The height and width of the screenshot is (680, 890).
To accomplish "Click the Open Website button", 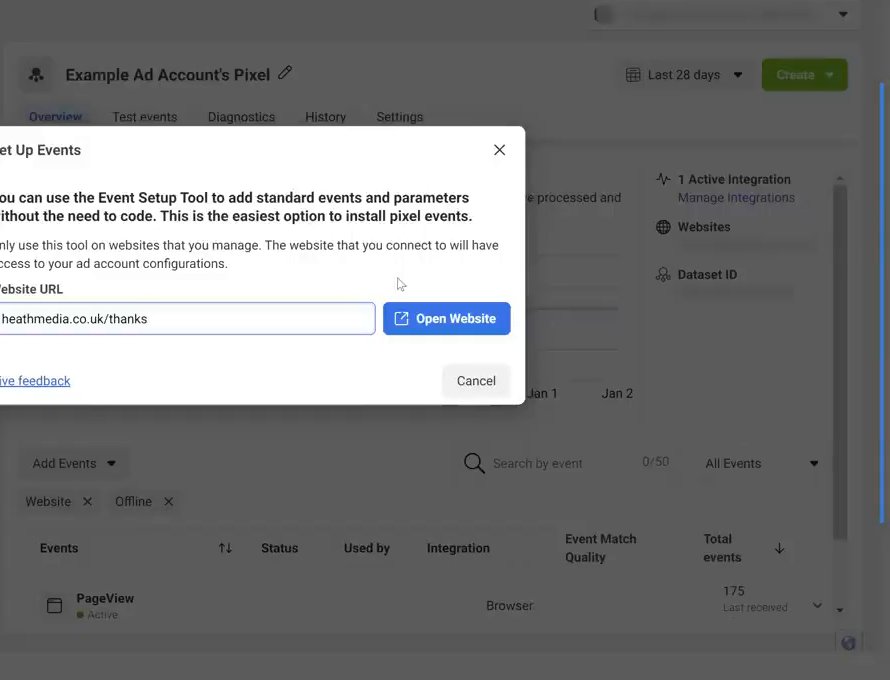I will (447, 318).
